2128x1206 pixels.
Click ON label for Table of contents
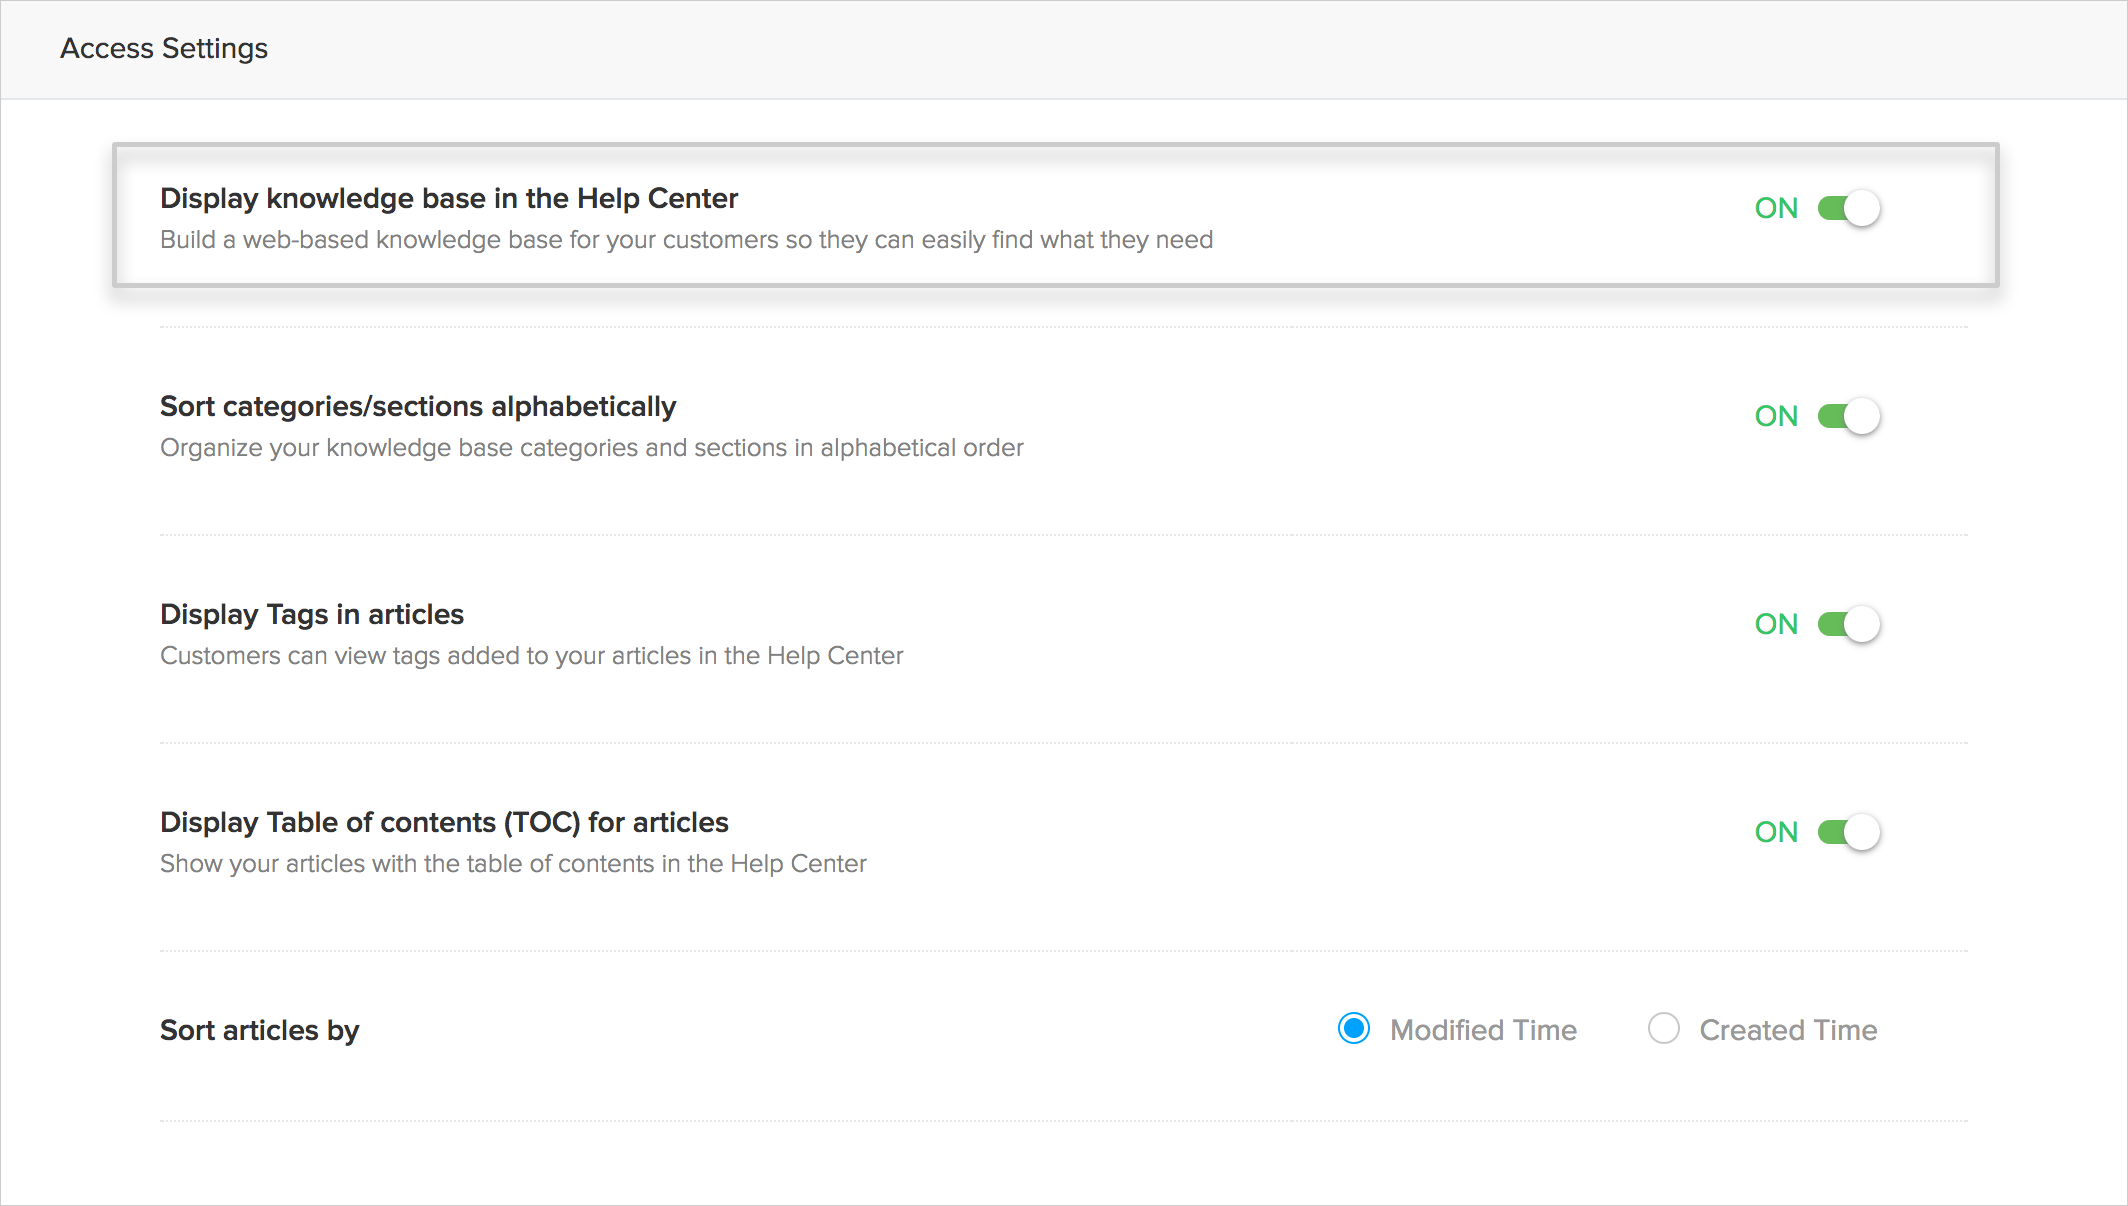pos(1776,832)
